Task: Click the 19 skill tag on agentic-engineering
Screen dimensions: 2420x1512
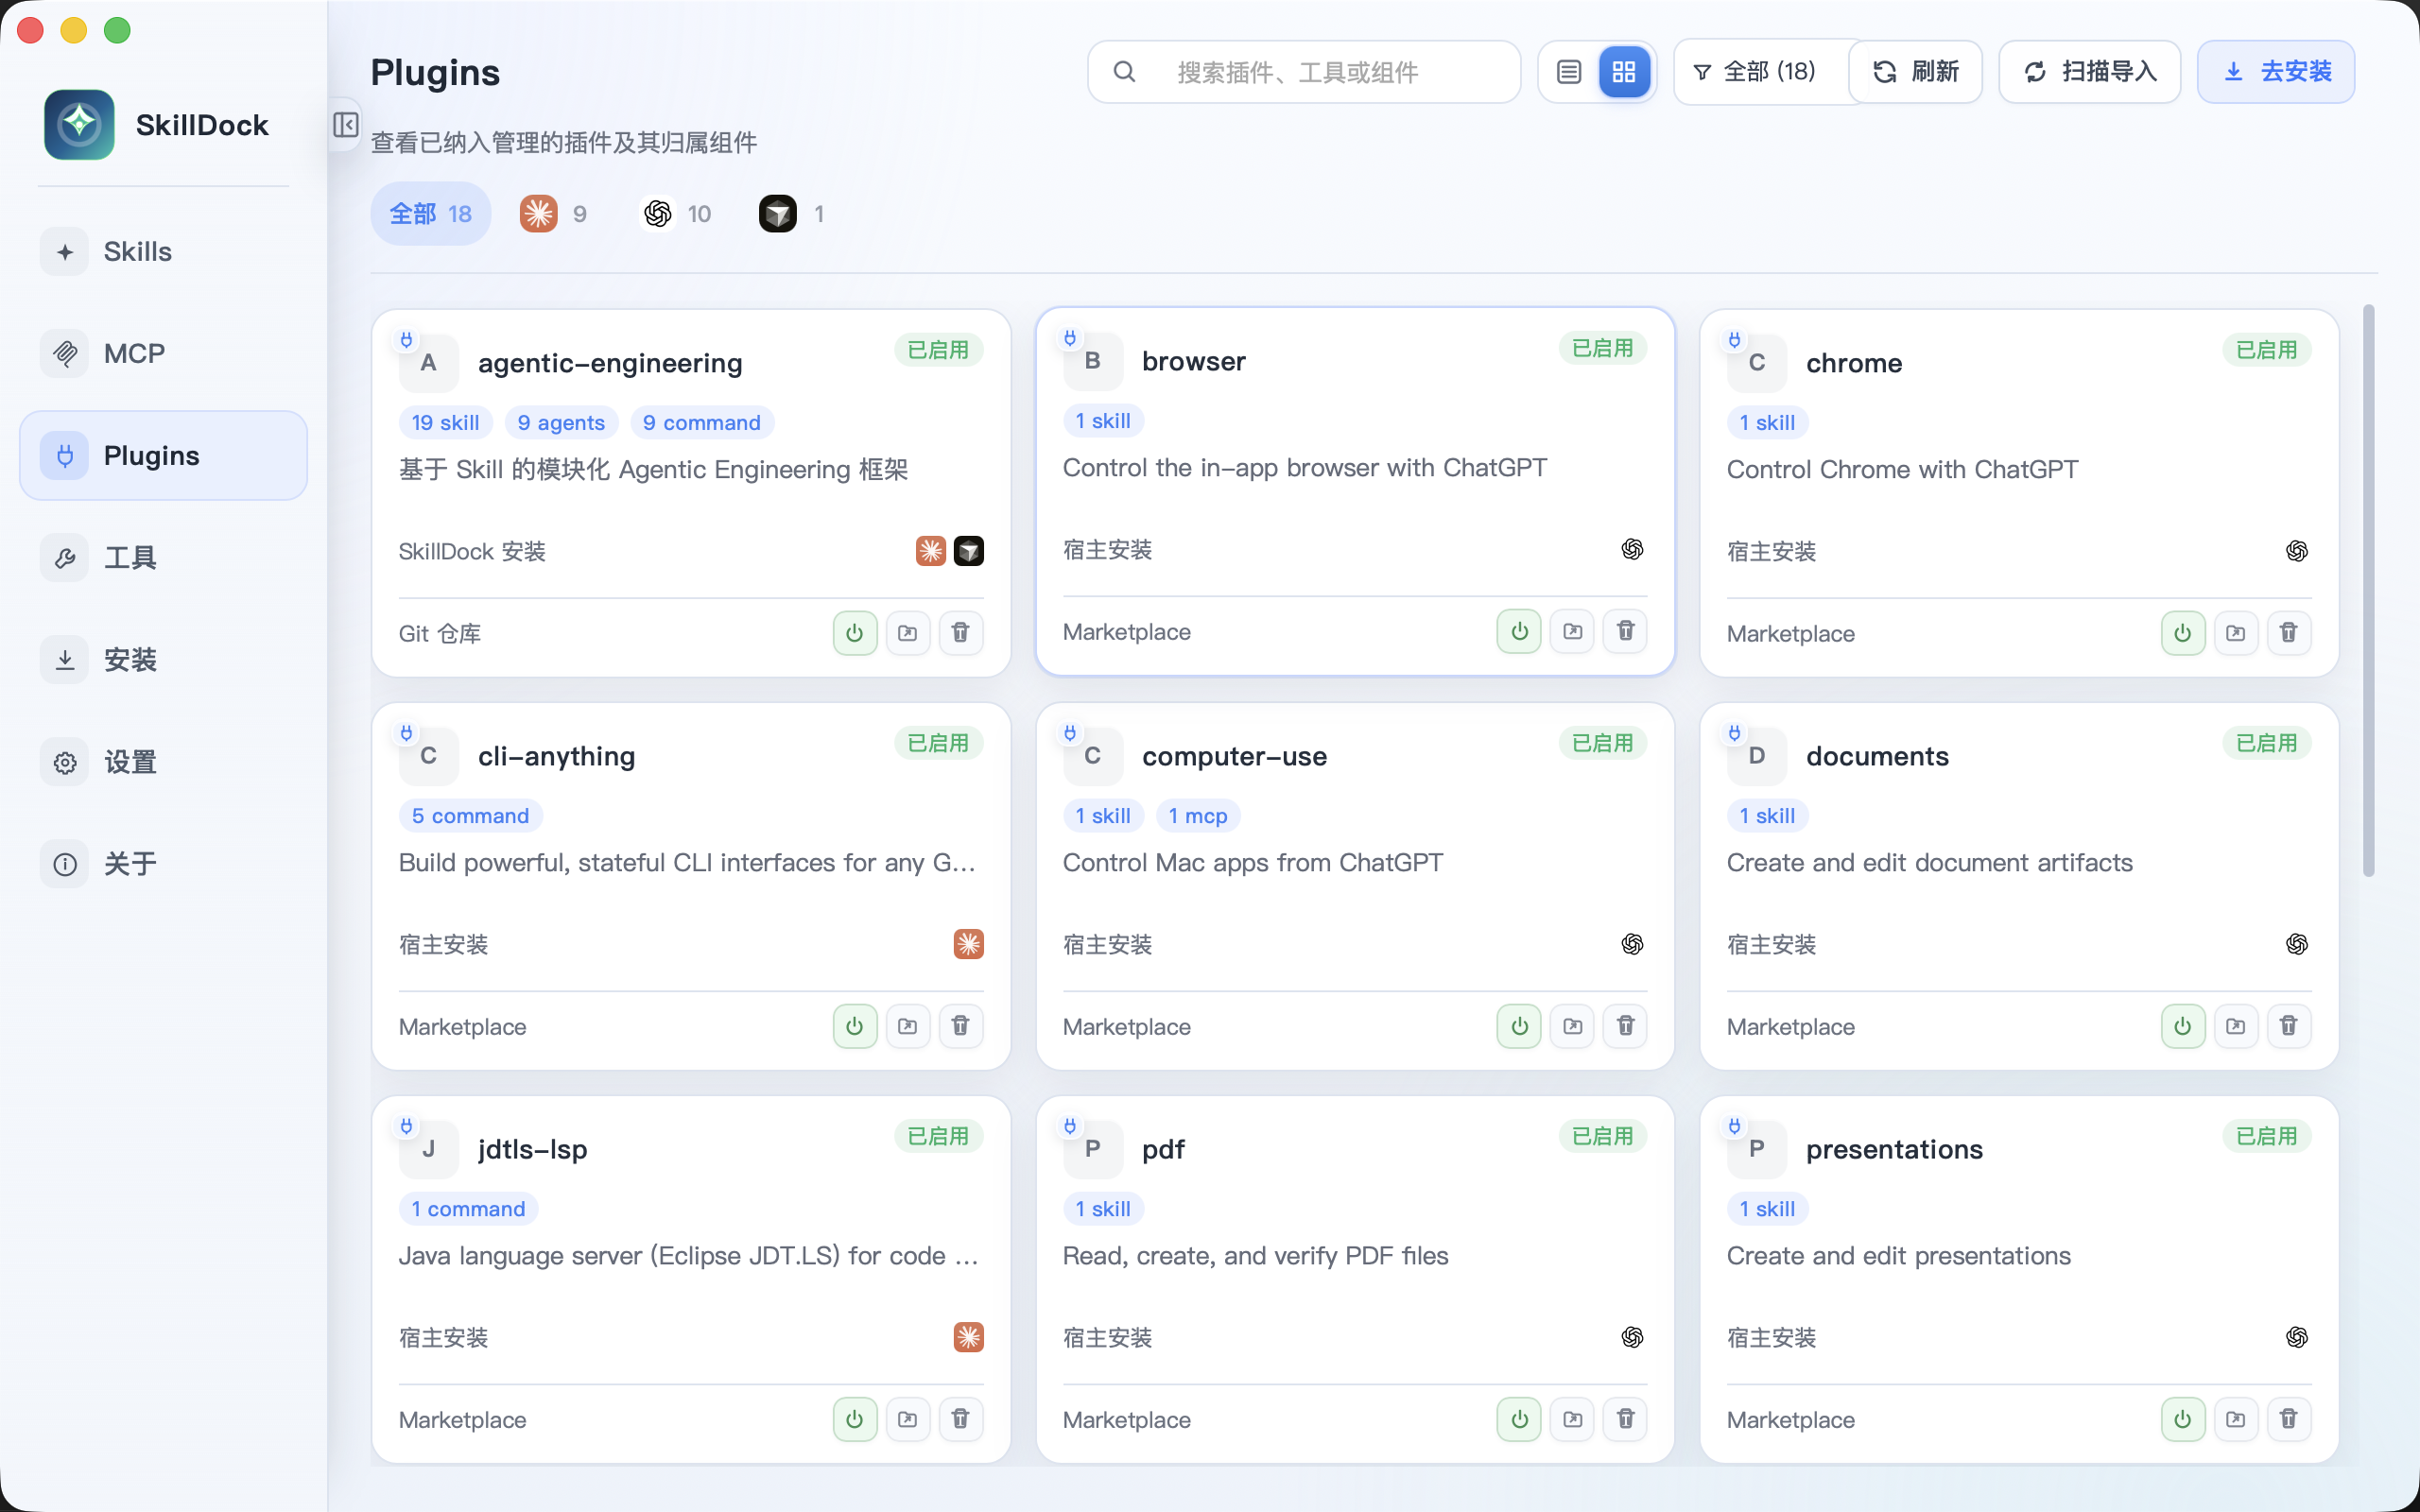Action: [x=445, y=423]
